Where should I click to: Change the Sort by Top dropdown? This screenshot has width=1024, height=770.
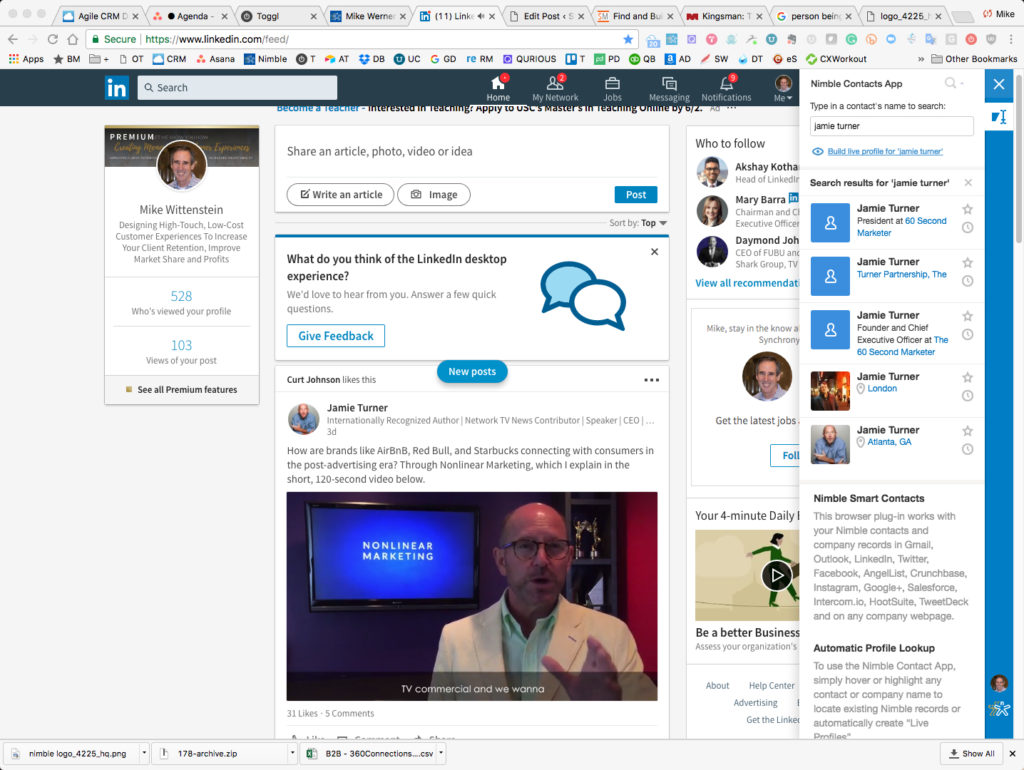click(x=638, y=223)
